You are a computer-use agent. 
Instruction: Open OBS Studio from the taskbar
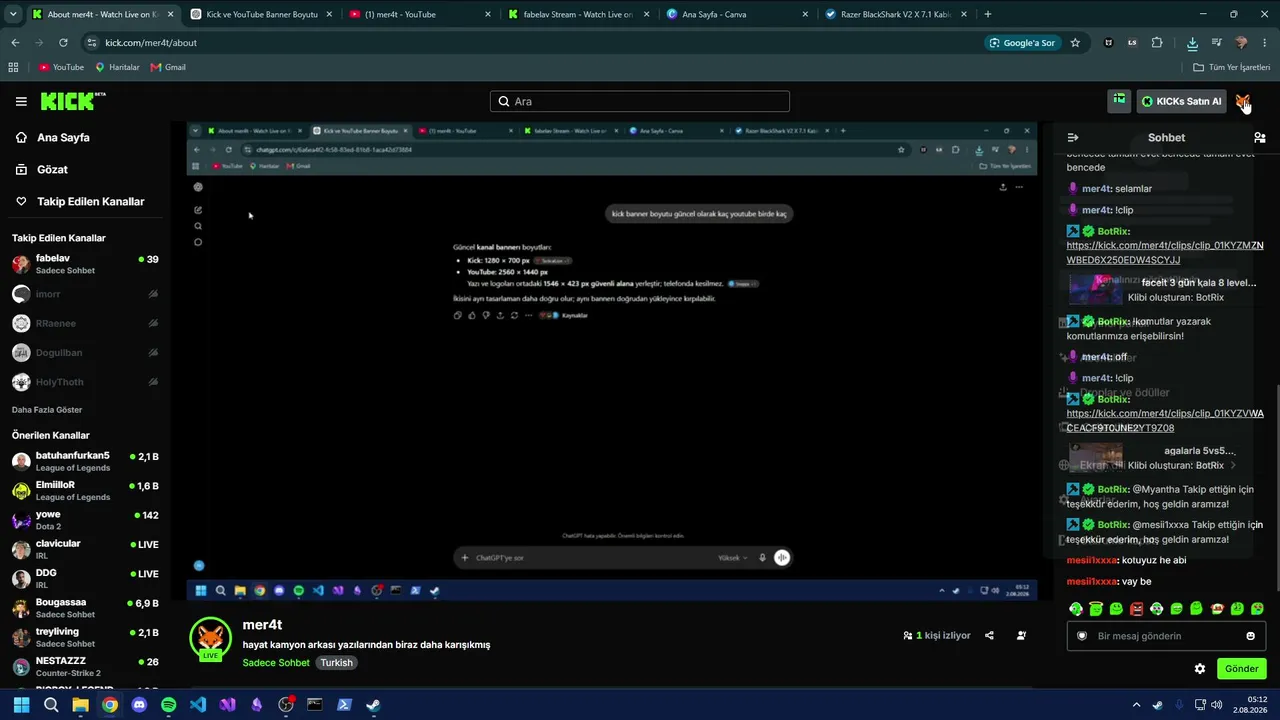coord(286,705)
